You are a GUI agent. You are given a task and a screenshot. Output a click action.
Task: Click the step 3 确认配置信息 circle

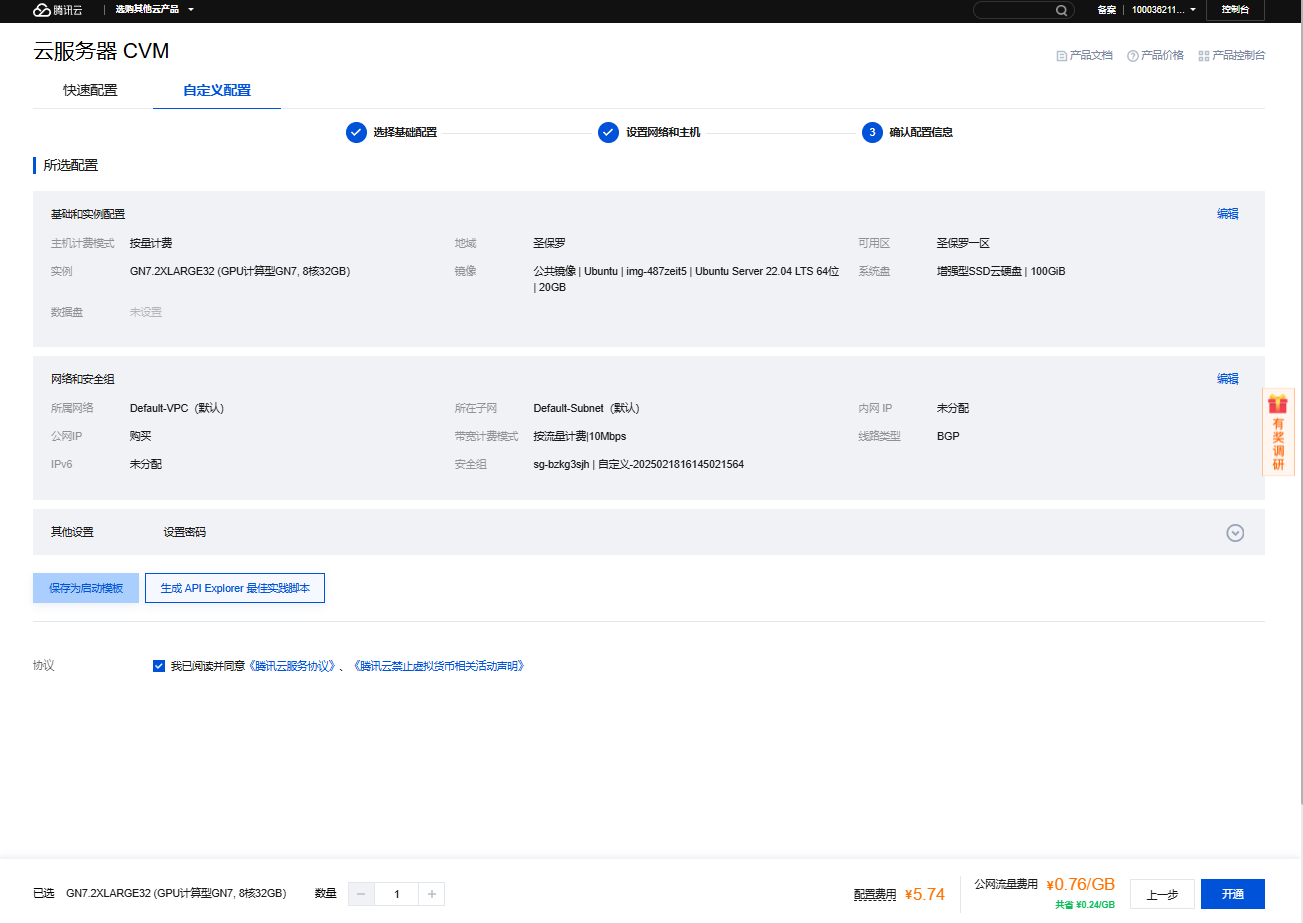872,132
